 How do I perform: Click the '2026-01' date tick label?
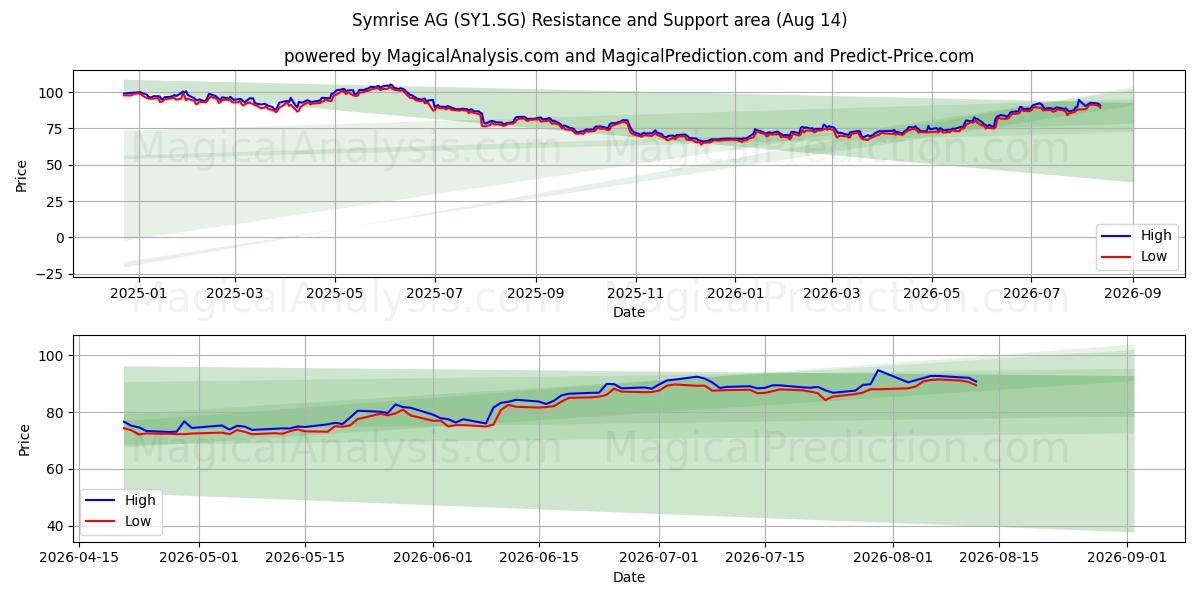735,294
